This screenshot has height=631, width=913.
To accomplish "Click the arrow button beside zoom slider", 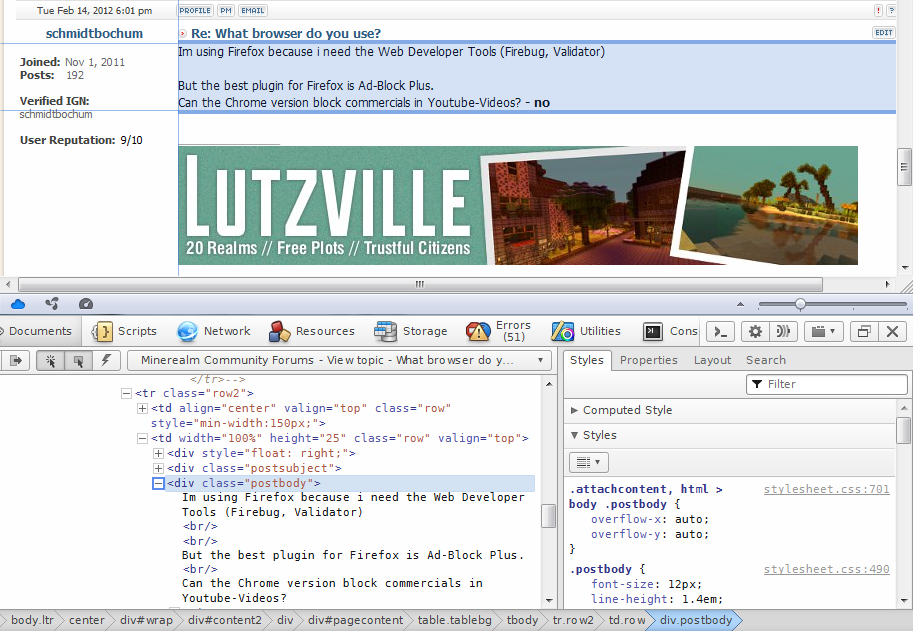I will point(741,304).
